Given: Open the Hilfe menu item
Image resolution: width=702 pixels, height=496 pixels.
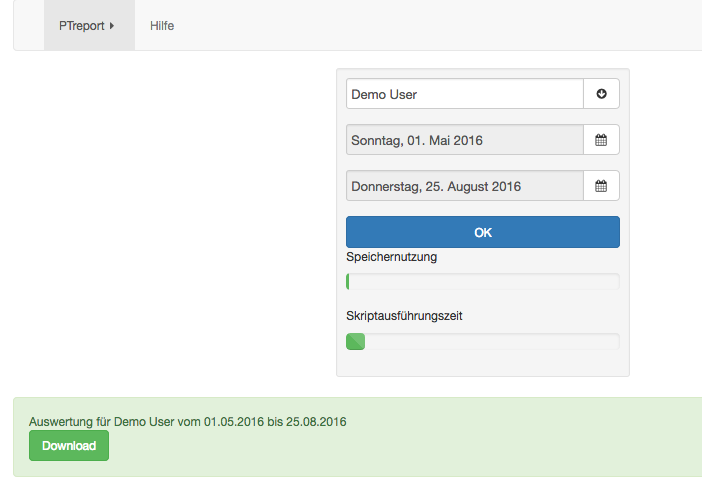Looking at the screenshot, I should pyautogui.click(x=162, y=26).
